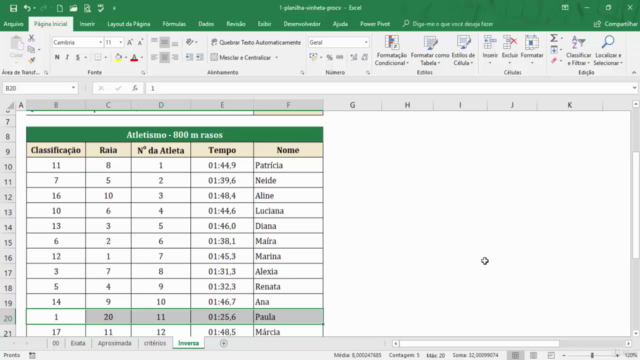640x360 pixels.
Task: Toggle Quebrar Texto Automaticamente
Action: pos(256,42)
